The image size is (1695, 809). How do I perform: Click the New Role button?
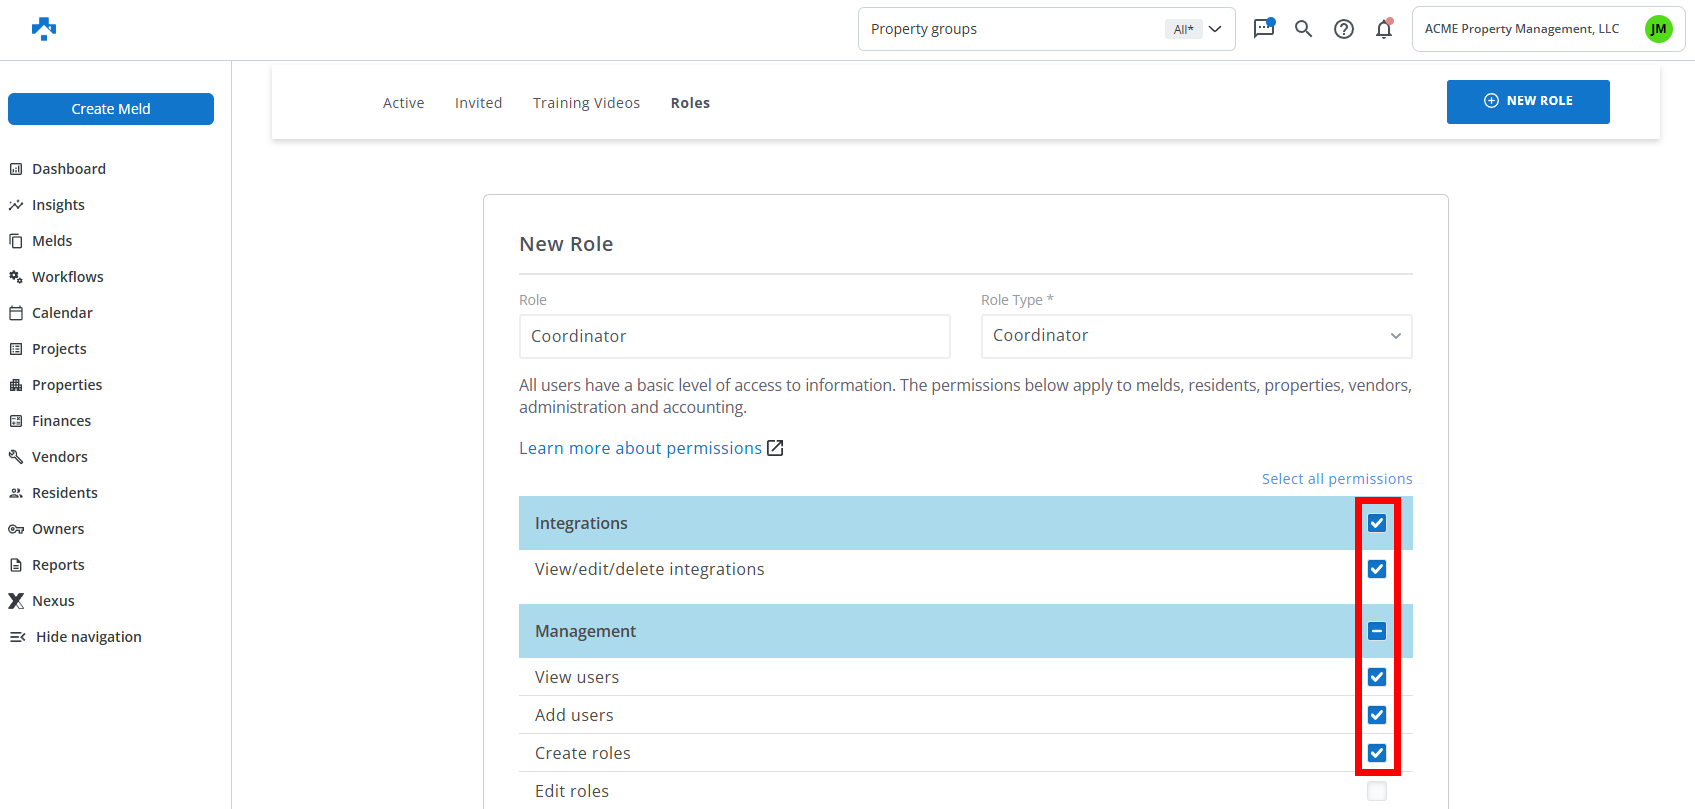pyautogui.click(x=1527, y=101)
